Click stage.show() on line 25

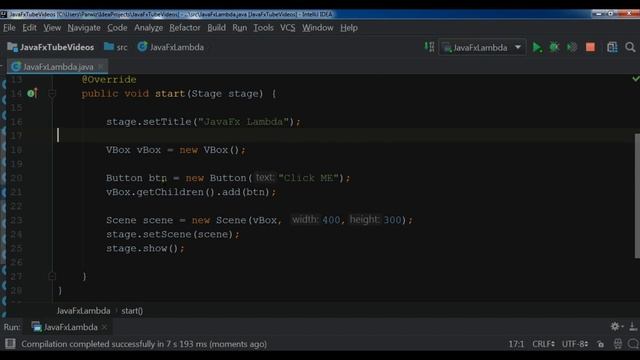coord(145,248)
